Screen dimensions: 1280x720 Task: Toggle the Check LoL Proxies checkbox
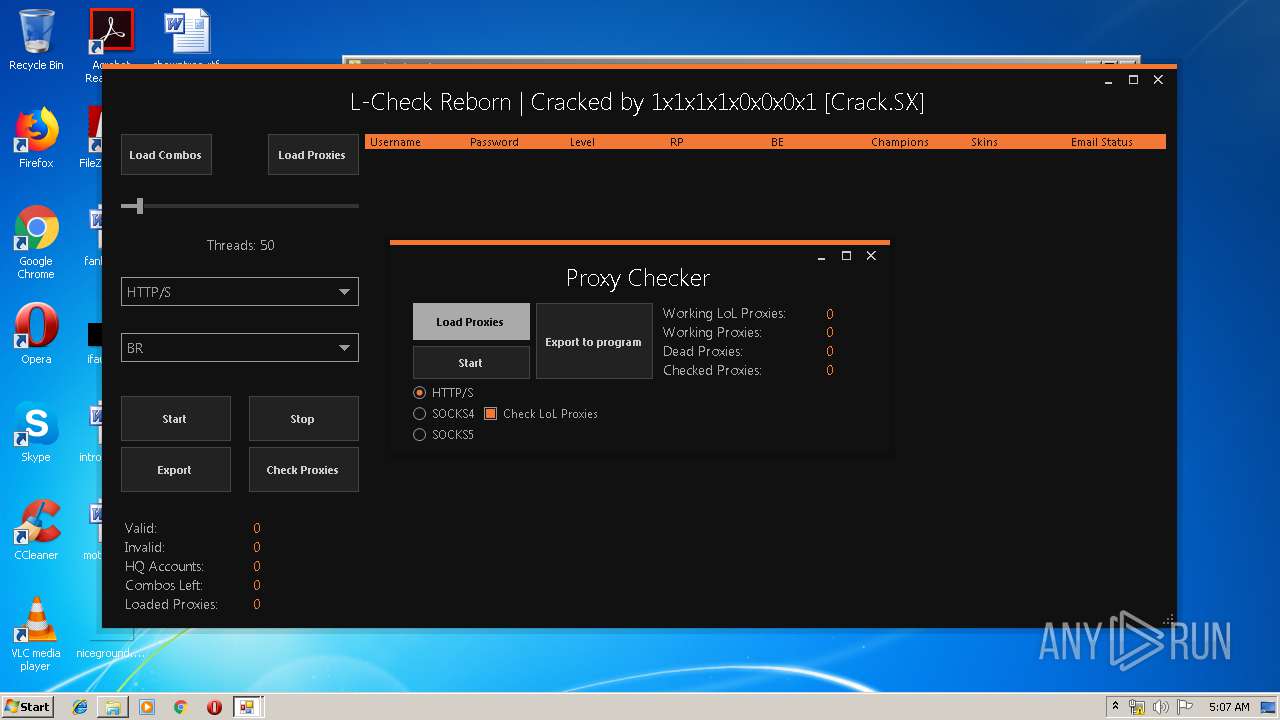(x=491, y=414)
